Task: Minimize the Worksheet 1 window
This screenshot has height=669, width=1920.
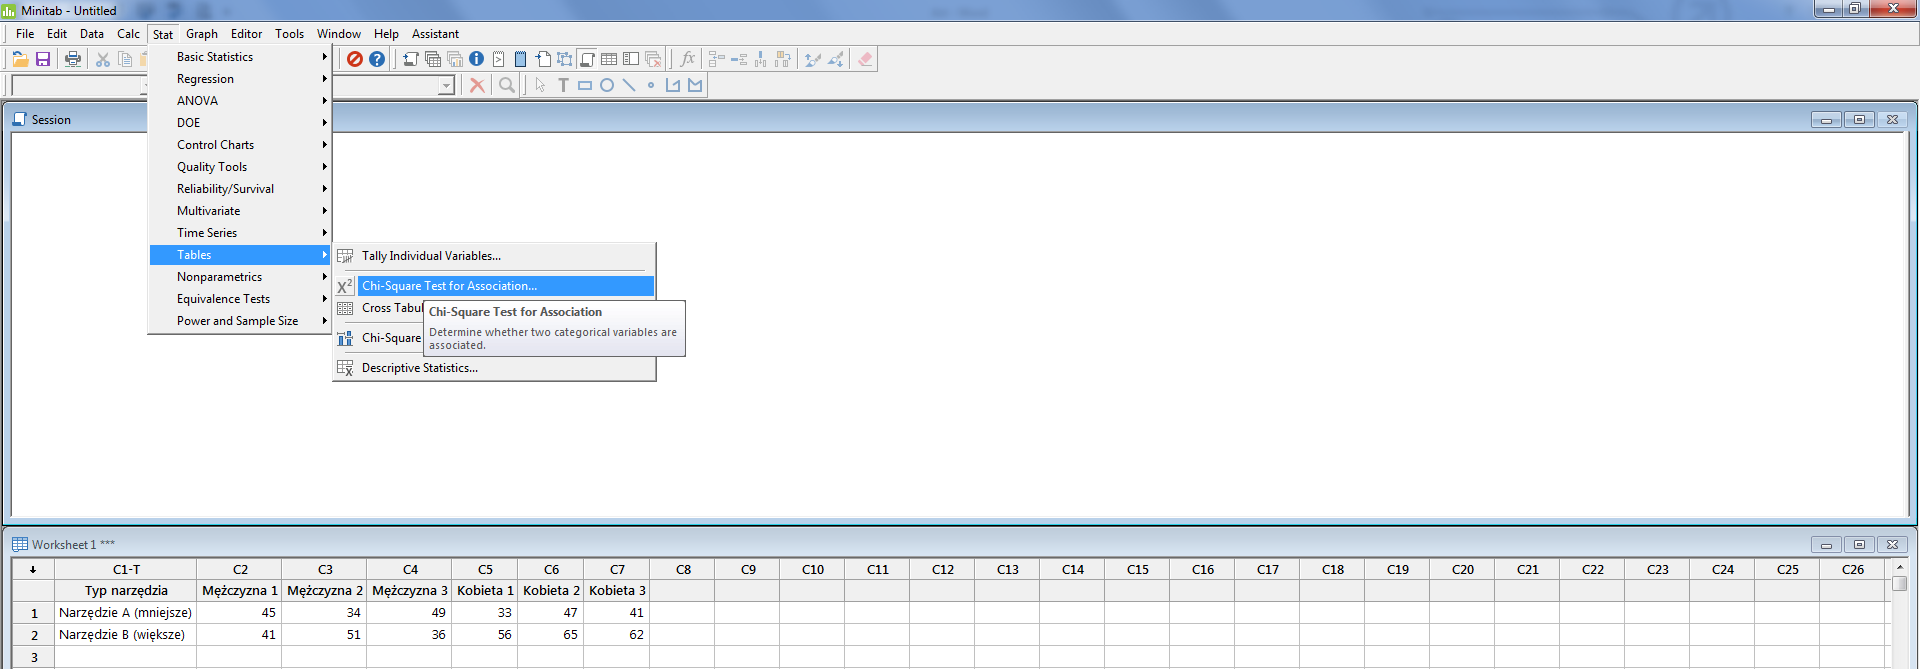Action: click(x=1826, y=545)
